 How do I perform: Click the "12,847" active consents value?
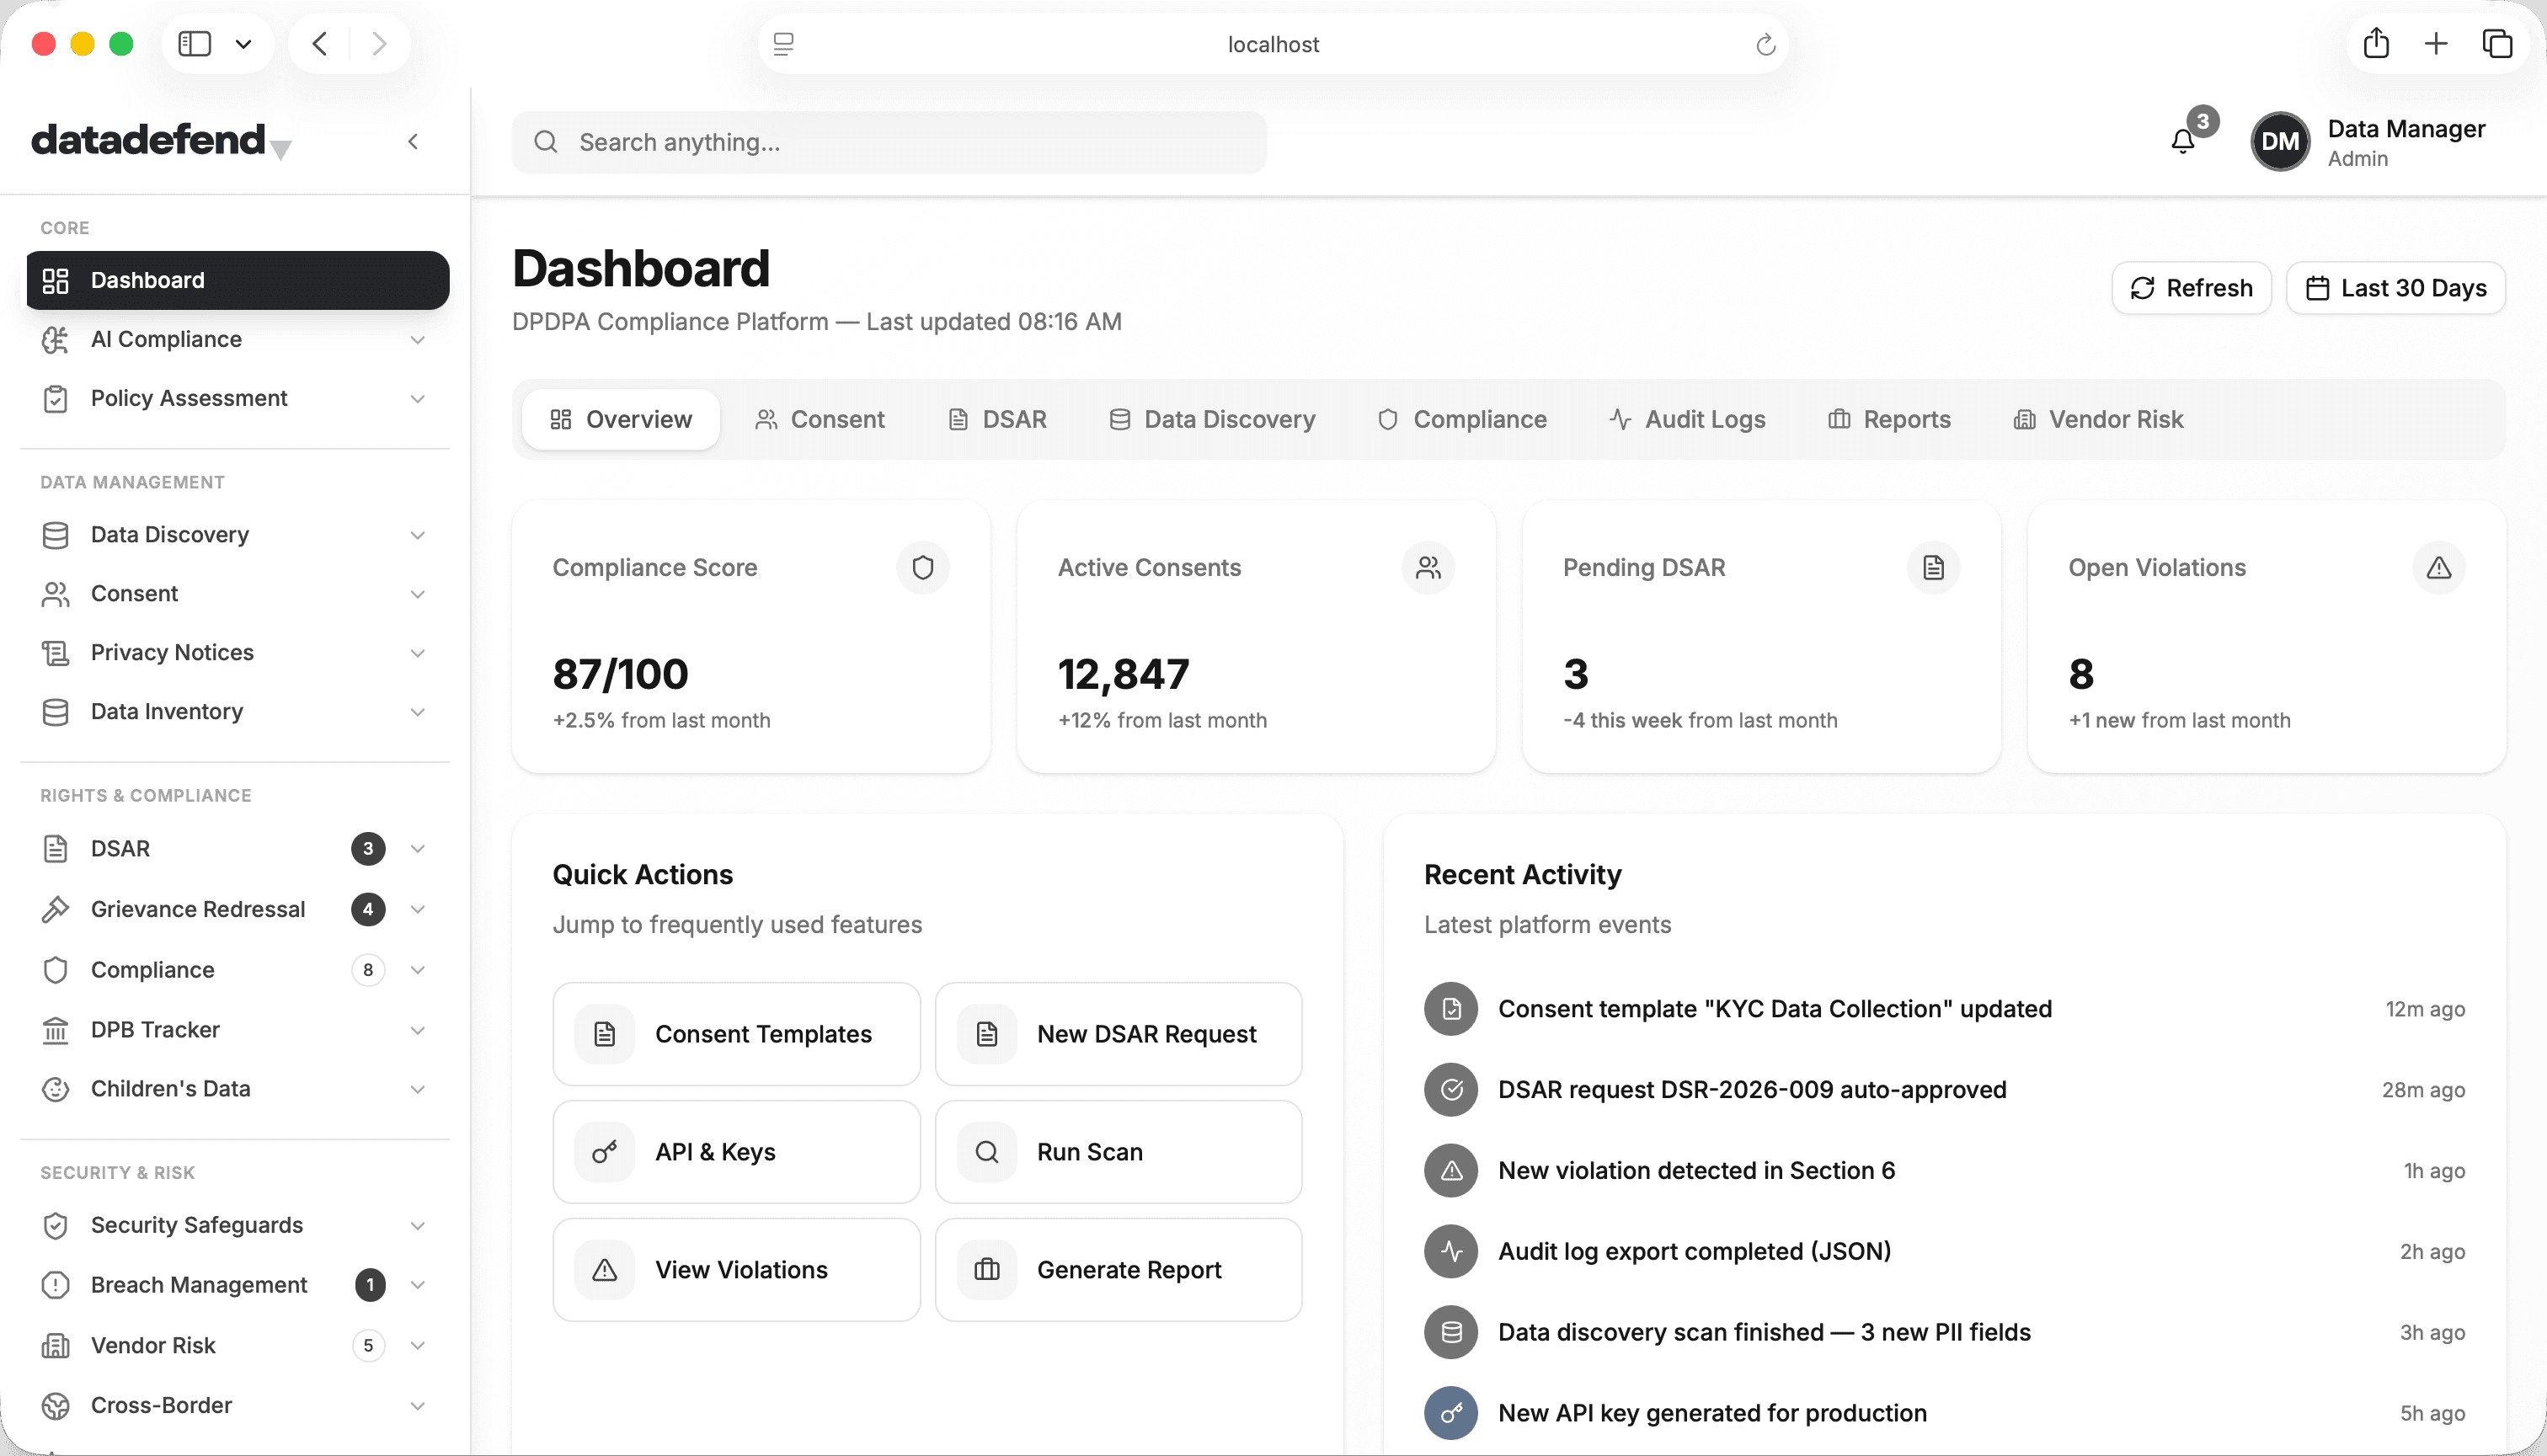(1123, 675)
